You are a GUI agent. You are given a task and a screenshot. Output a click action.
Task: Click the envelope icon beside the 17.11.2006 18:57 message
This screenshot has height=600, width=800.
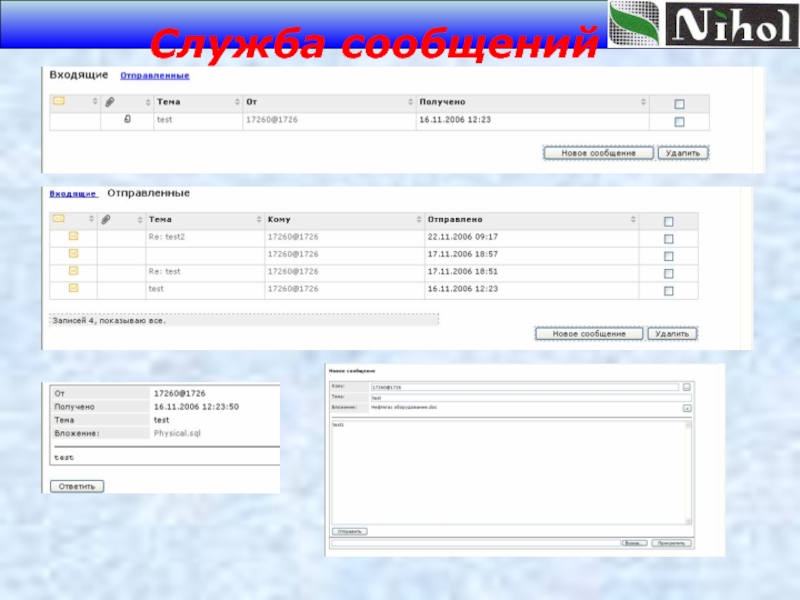[x=73, y=253]
